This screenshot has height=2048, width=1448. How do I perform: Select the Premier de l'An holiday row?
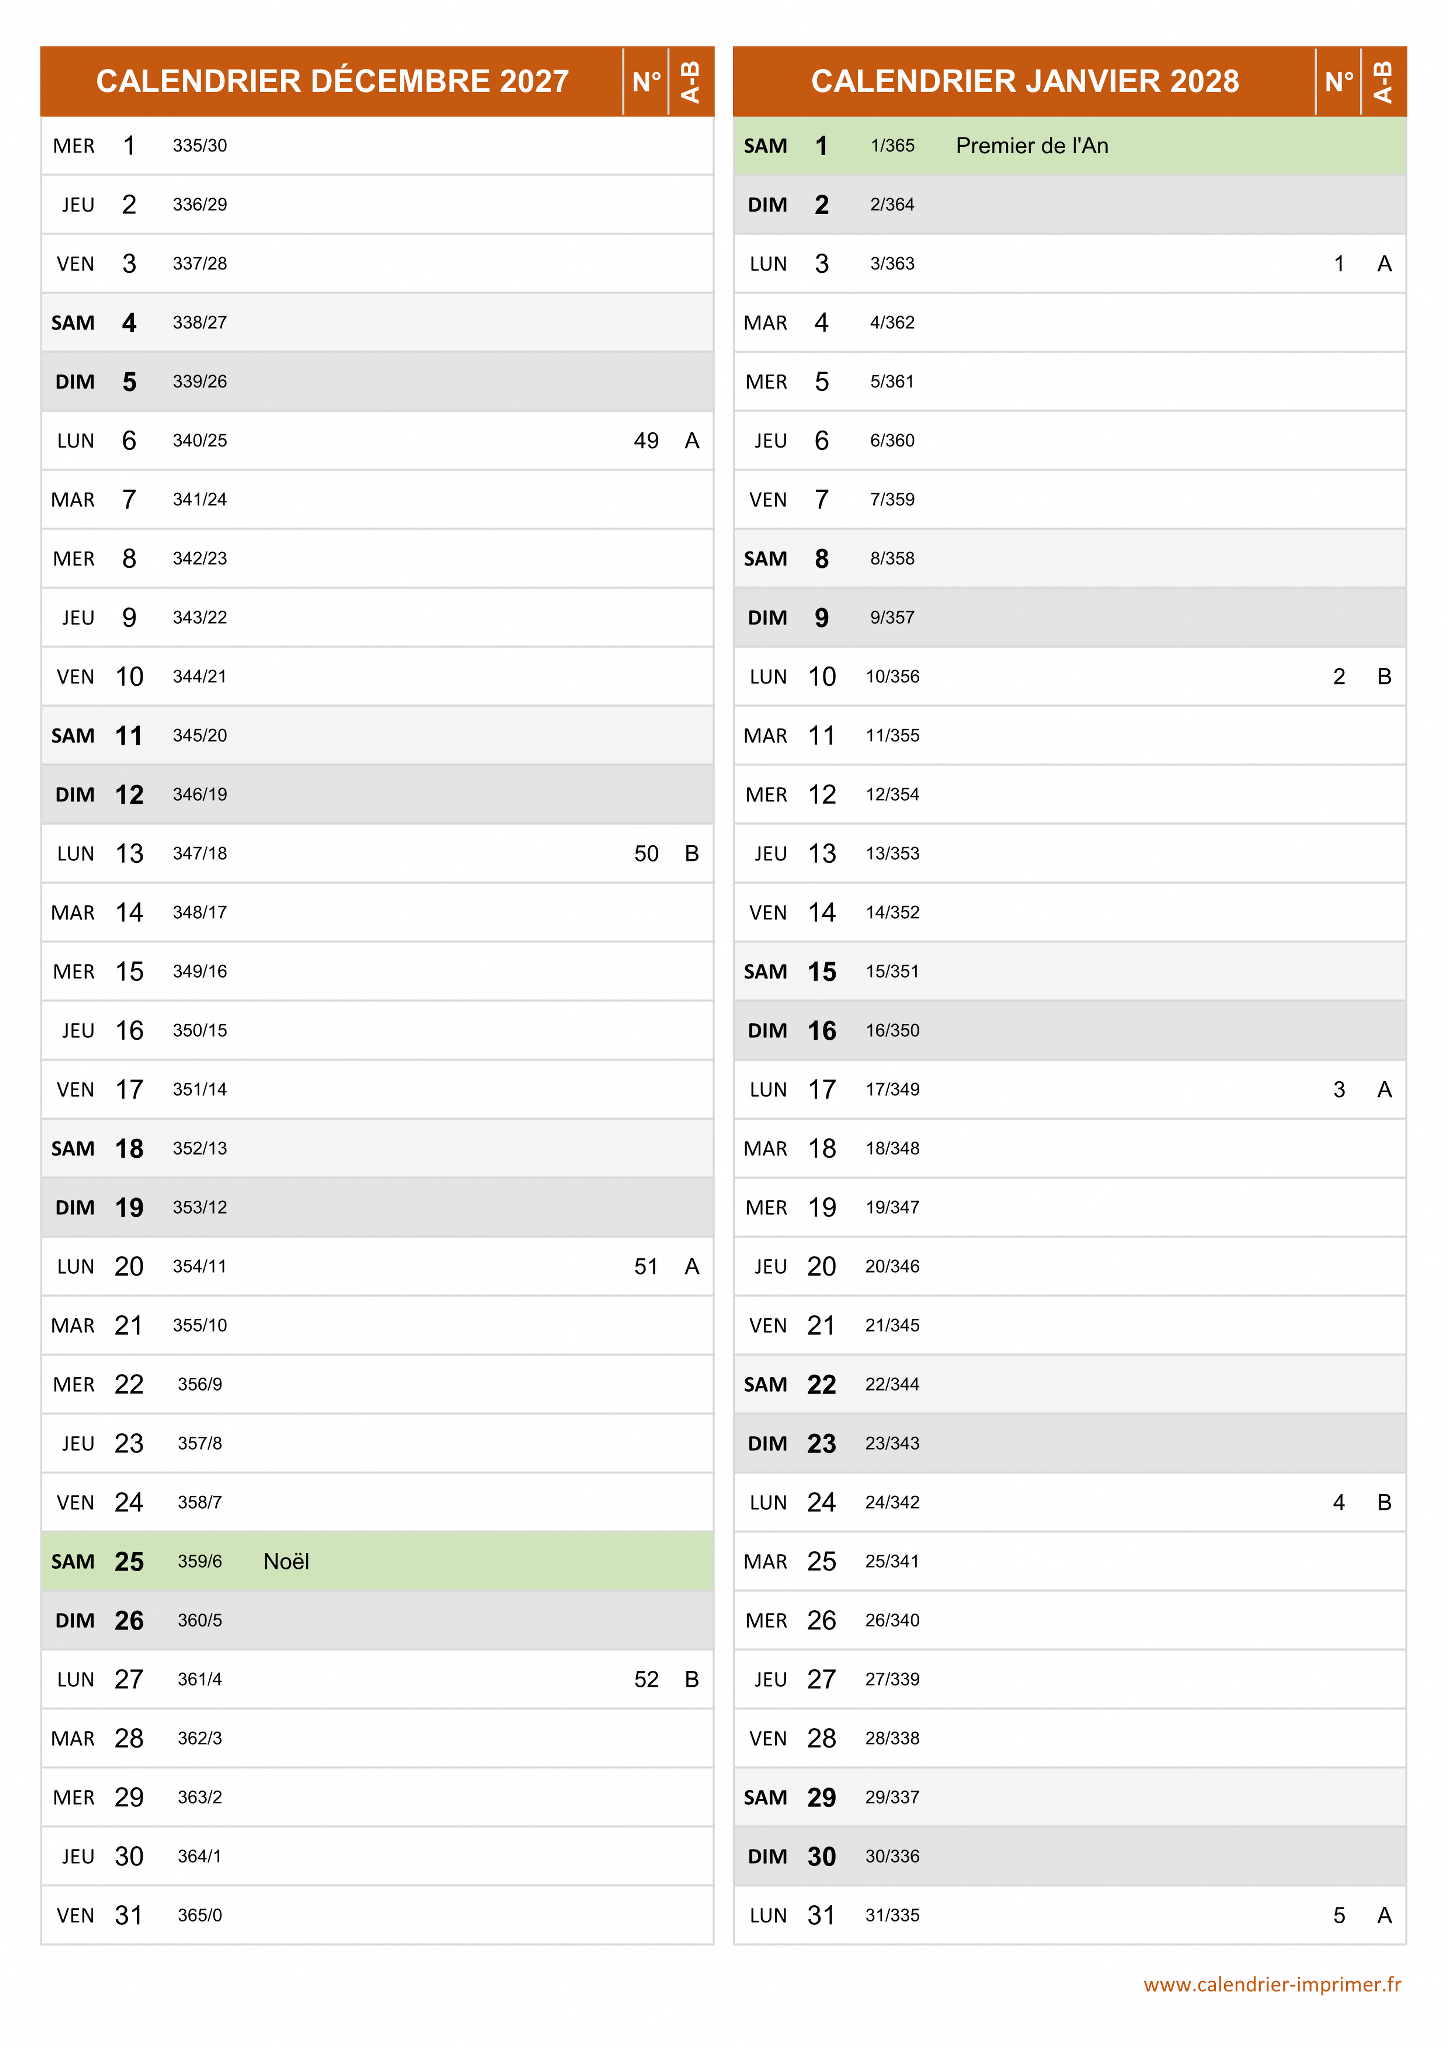point(1070,146)
